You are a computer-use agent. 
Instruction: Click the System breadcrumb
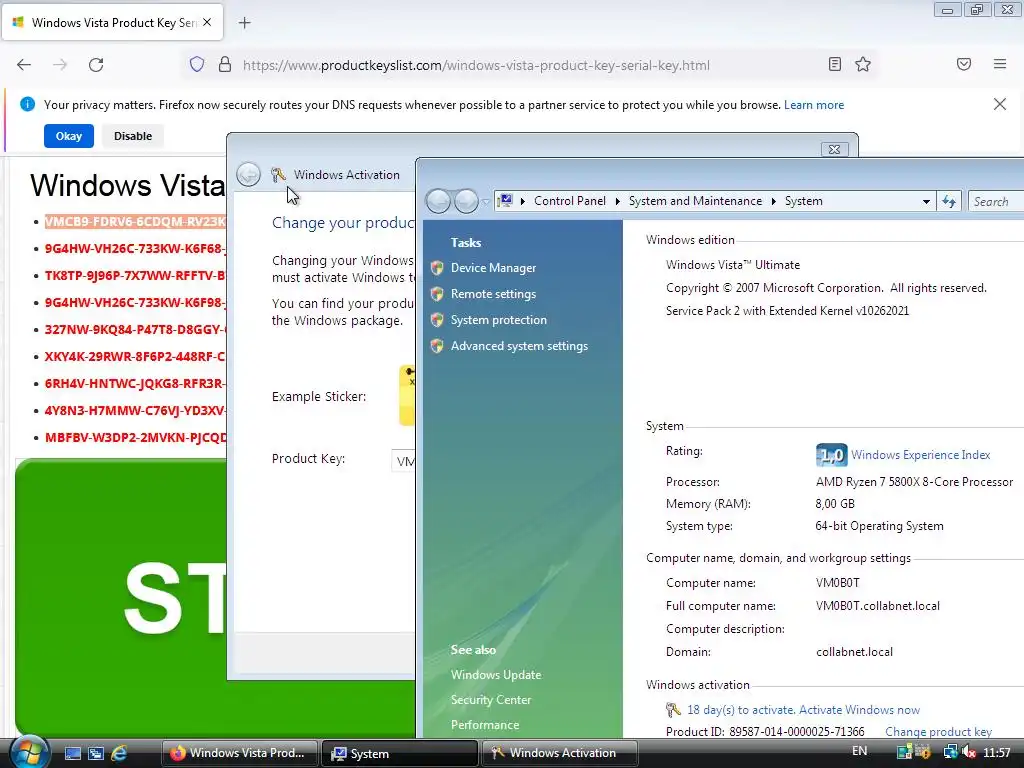803,201
